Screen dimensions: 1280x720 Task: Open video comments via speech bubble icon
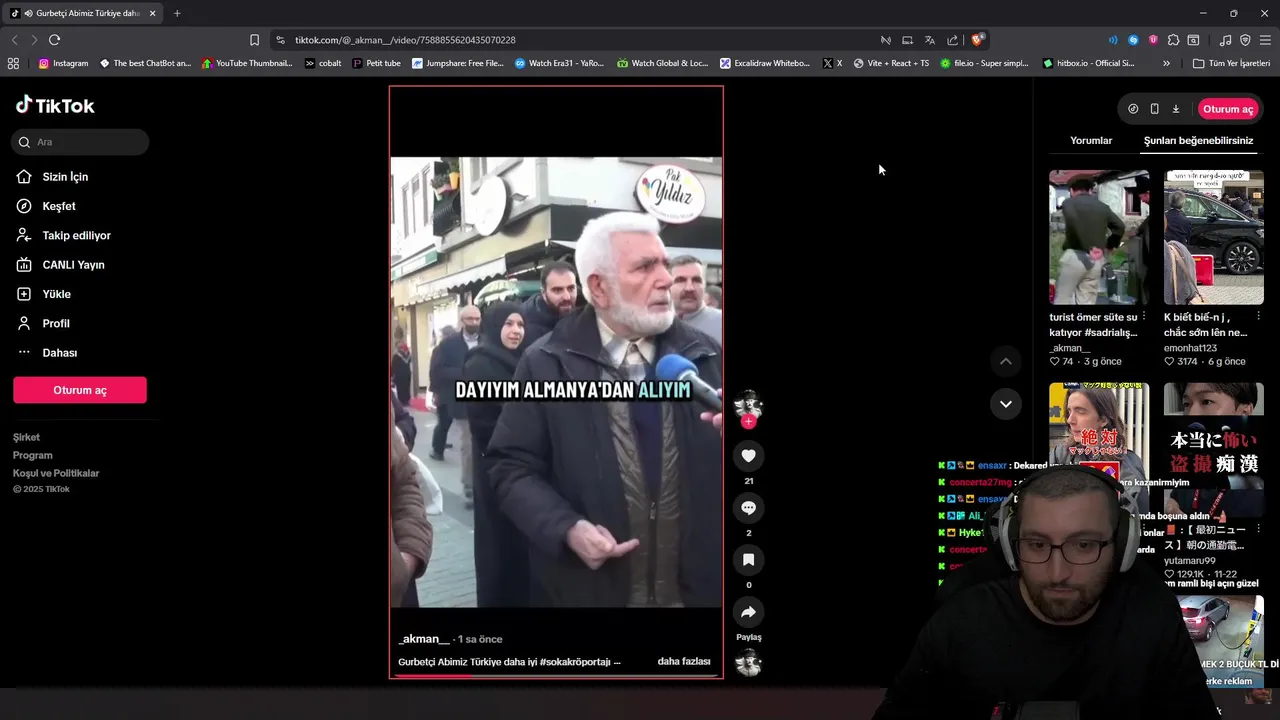[x=748, y=508]
